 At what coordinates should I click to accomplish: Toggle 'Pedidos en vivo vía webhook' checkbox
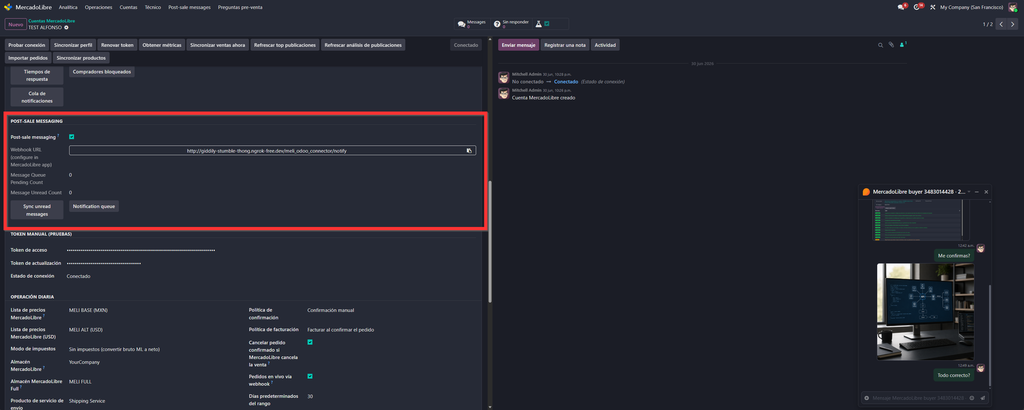click(310, 376)
